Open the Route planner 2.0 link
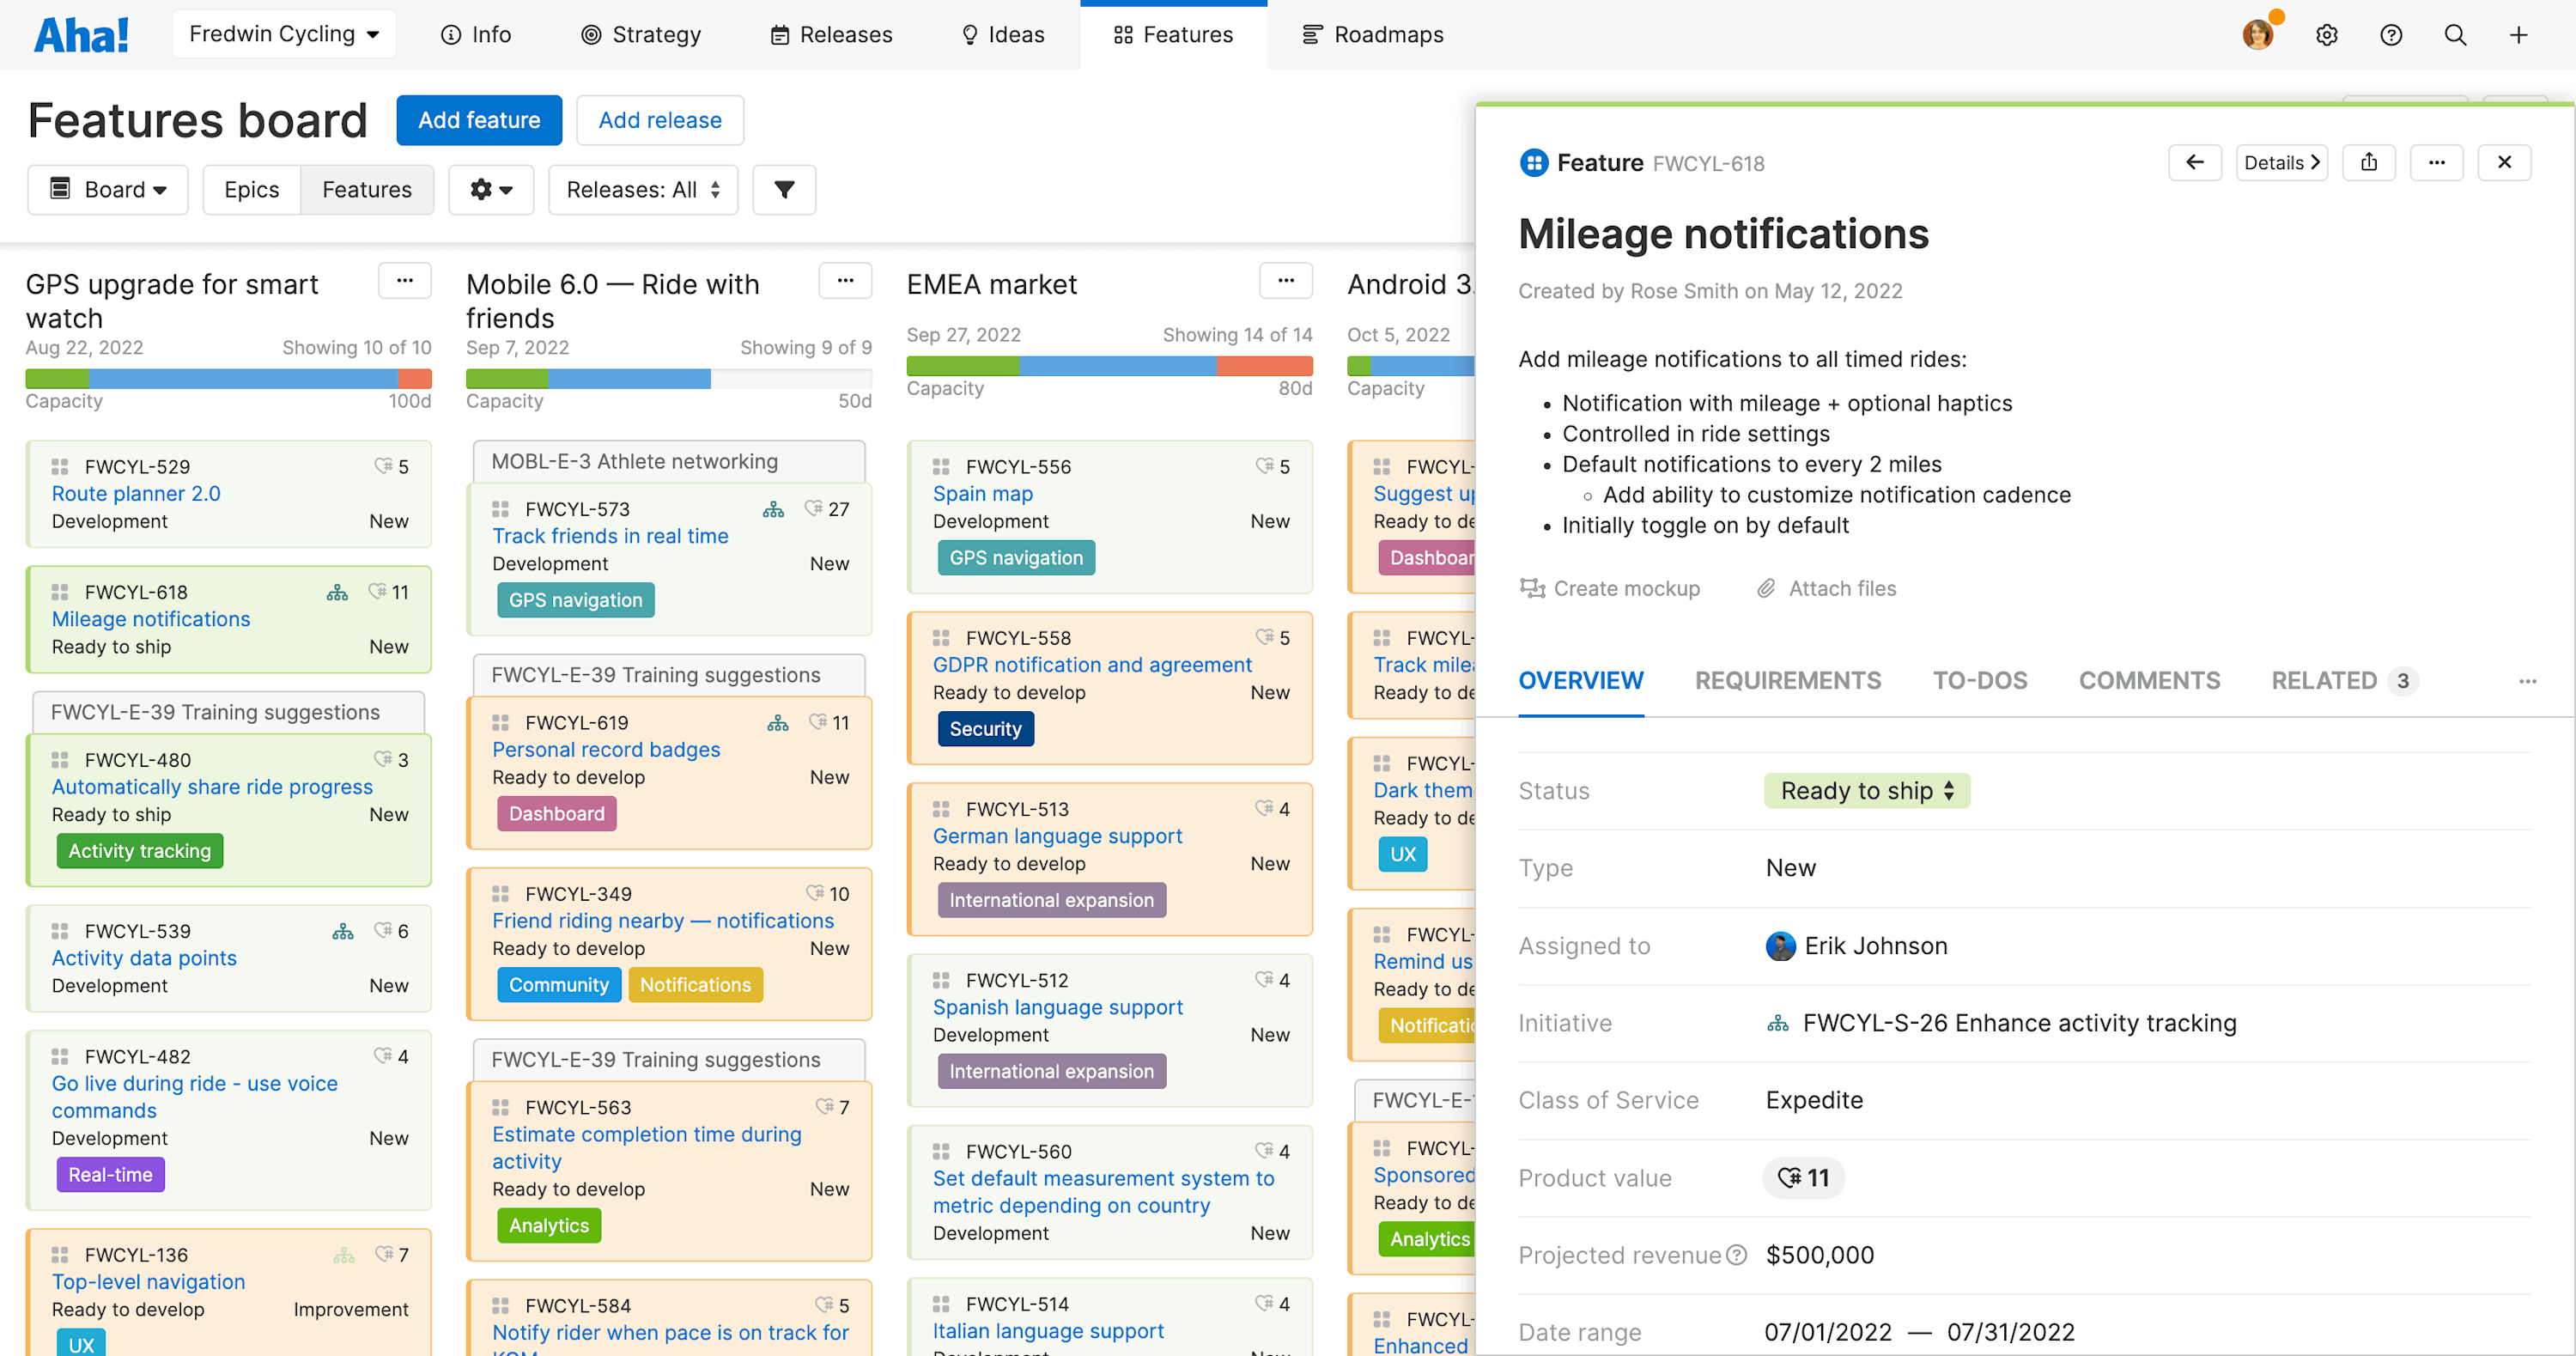 tap(136, 494)
